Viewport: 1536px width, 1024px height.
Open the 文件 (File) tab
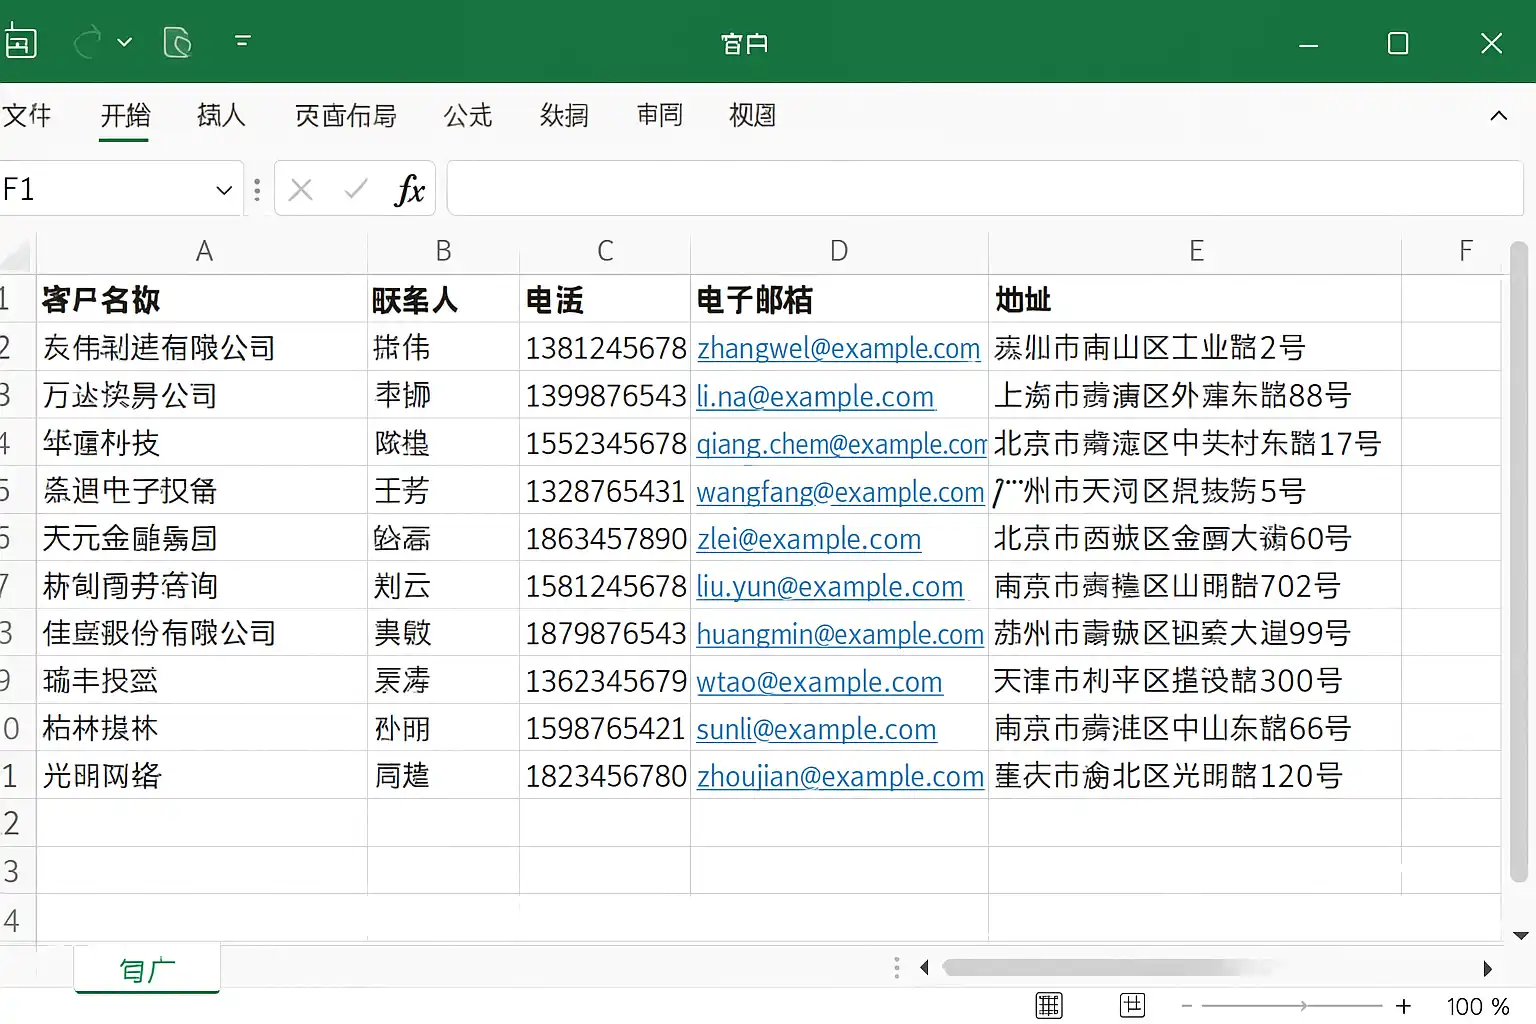[27, 116]
